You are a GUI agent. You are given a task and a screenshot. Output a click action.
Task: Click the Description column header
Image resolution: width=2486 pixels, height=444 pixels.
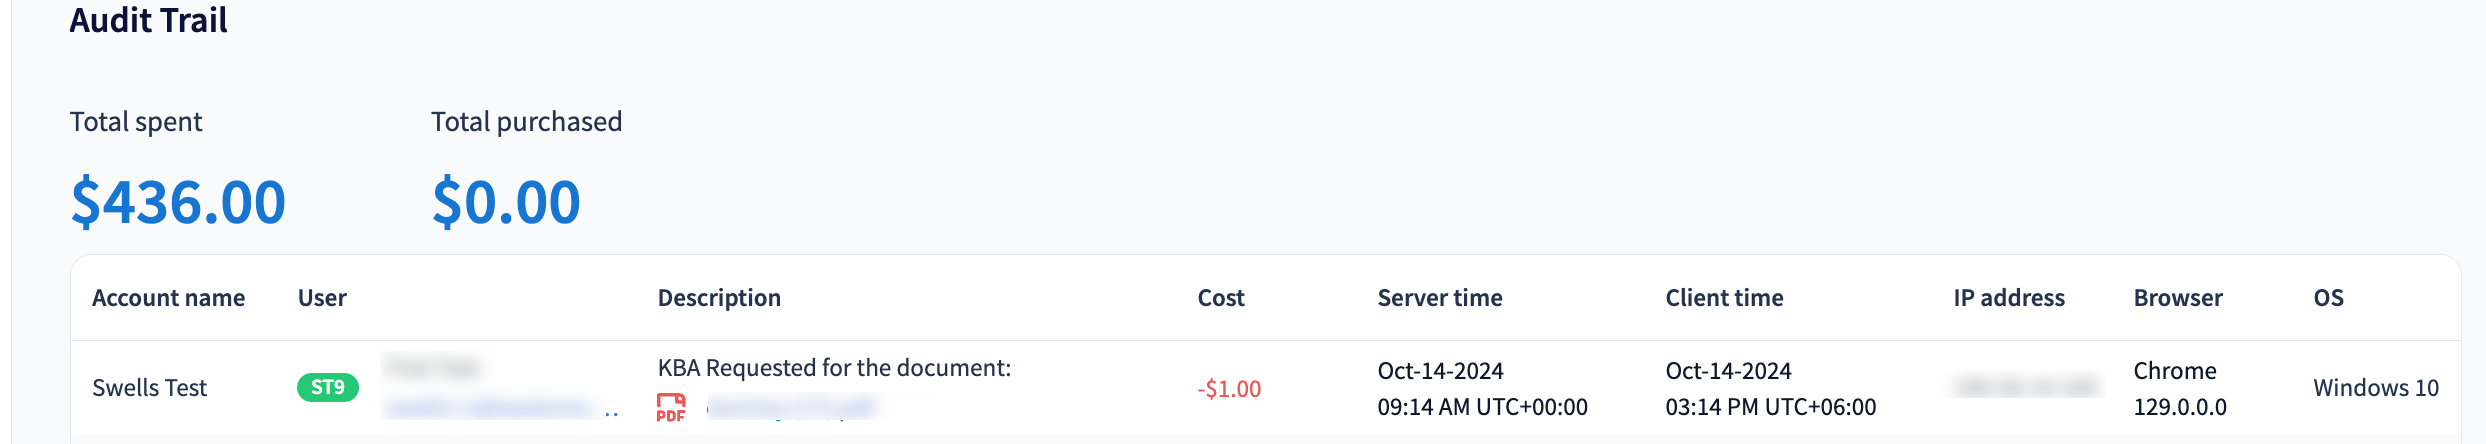[719, 298]
